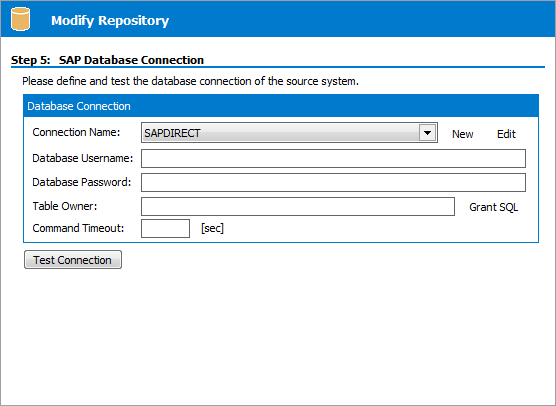The height and width of the screenshot is (406, 556).
Task: Click the 'Please define and test' instruction text
Action: coord(190,81)
